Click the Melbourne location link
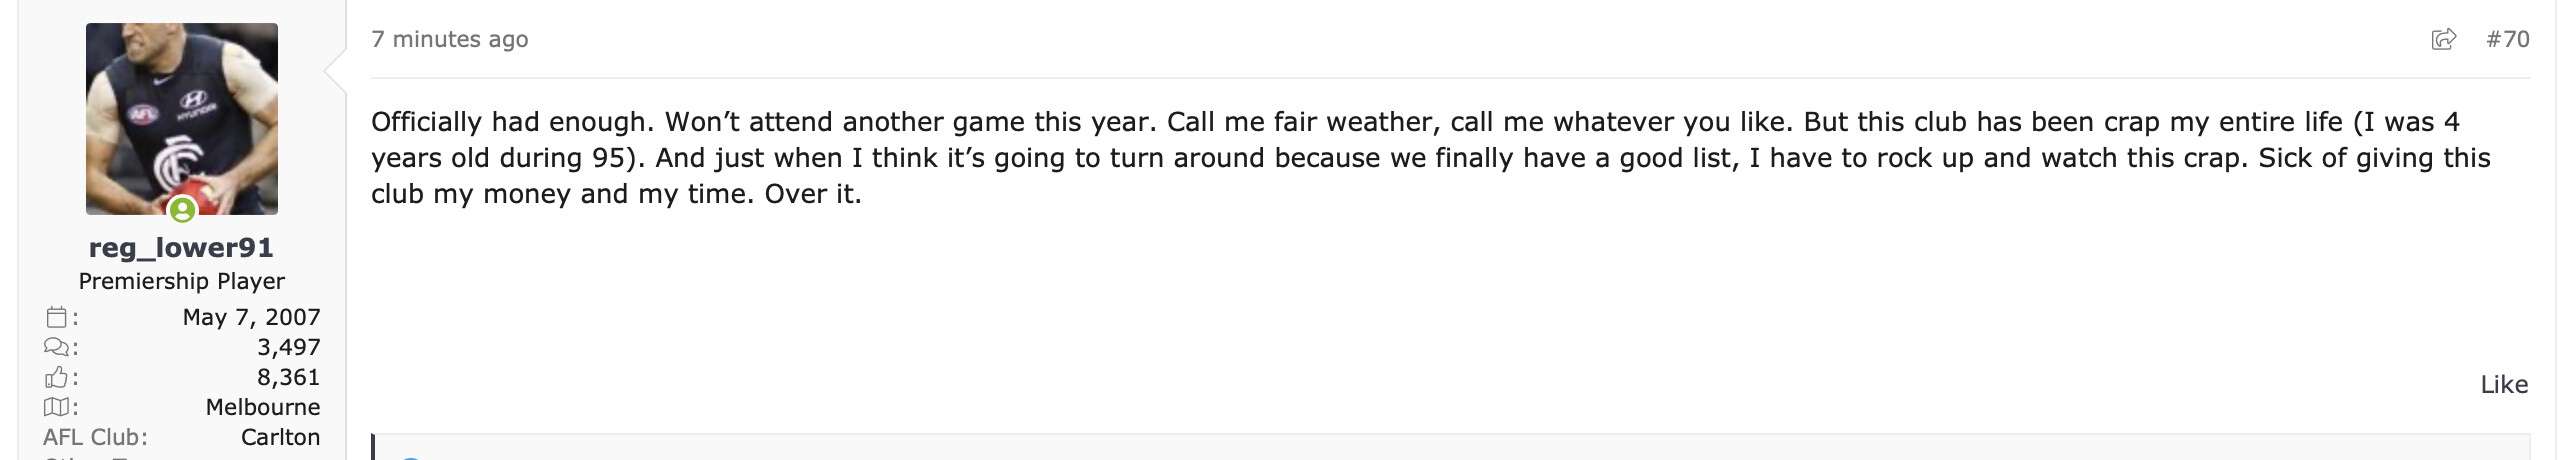Viewport: 2576px width, 460px height. [x=263, y=407]
